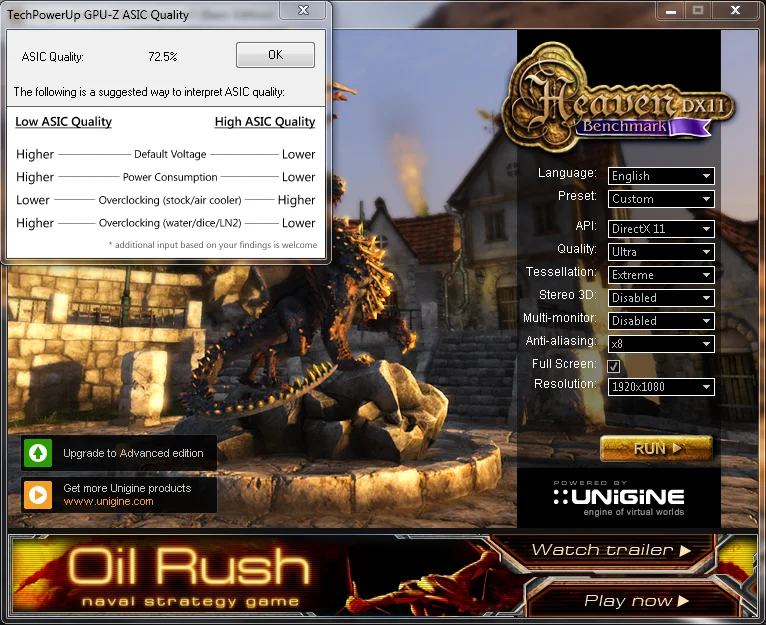This screenshot has height=625, width=766.
Task: Click the Unigine engine logo
Action: pos(619,498)
